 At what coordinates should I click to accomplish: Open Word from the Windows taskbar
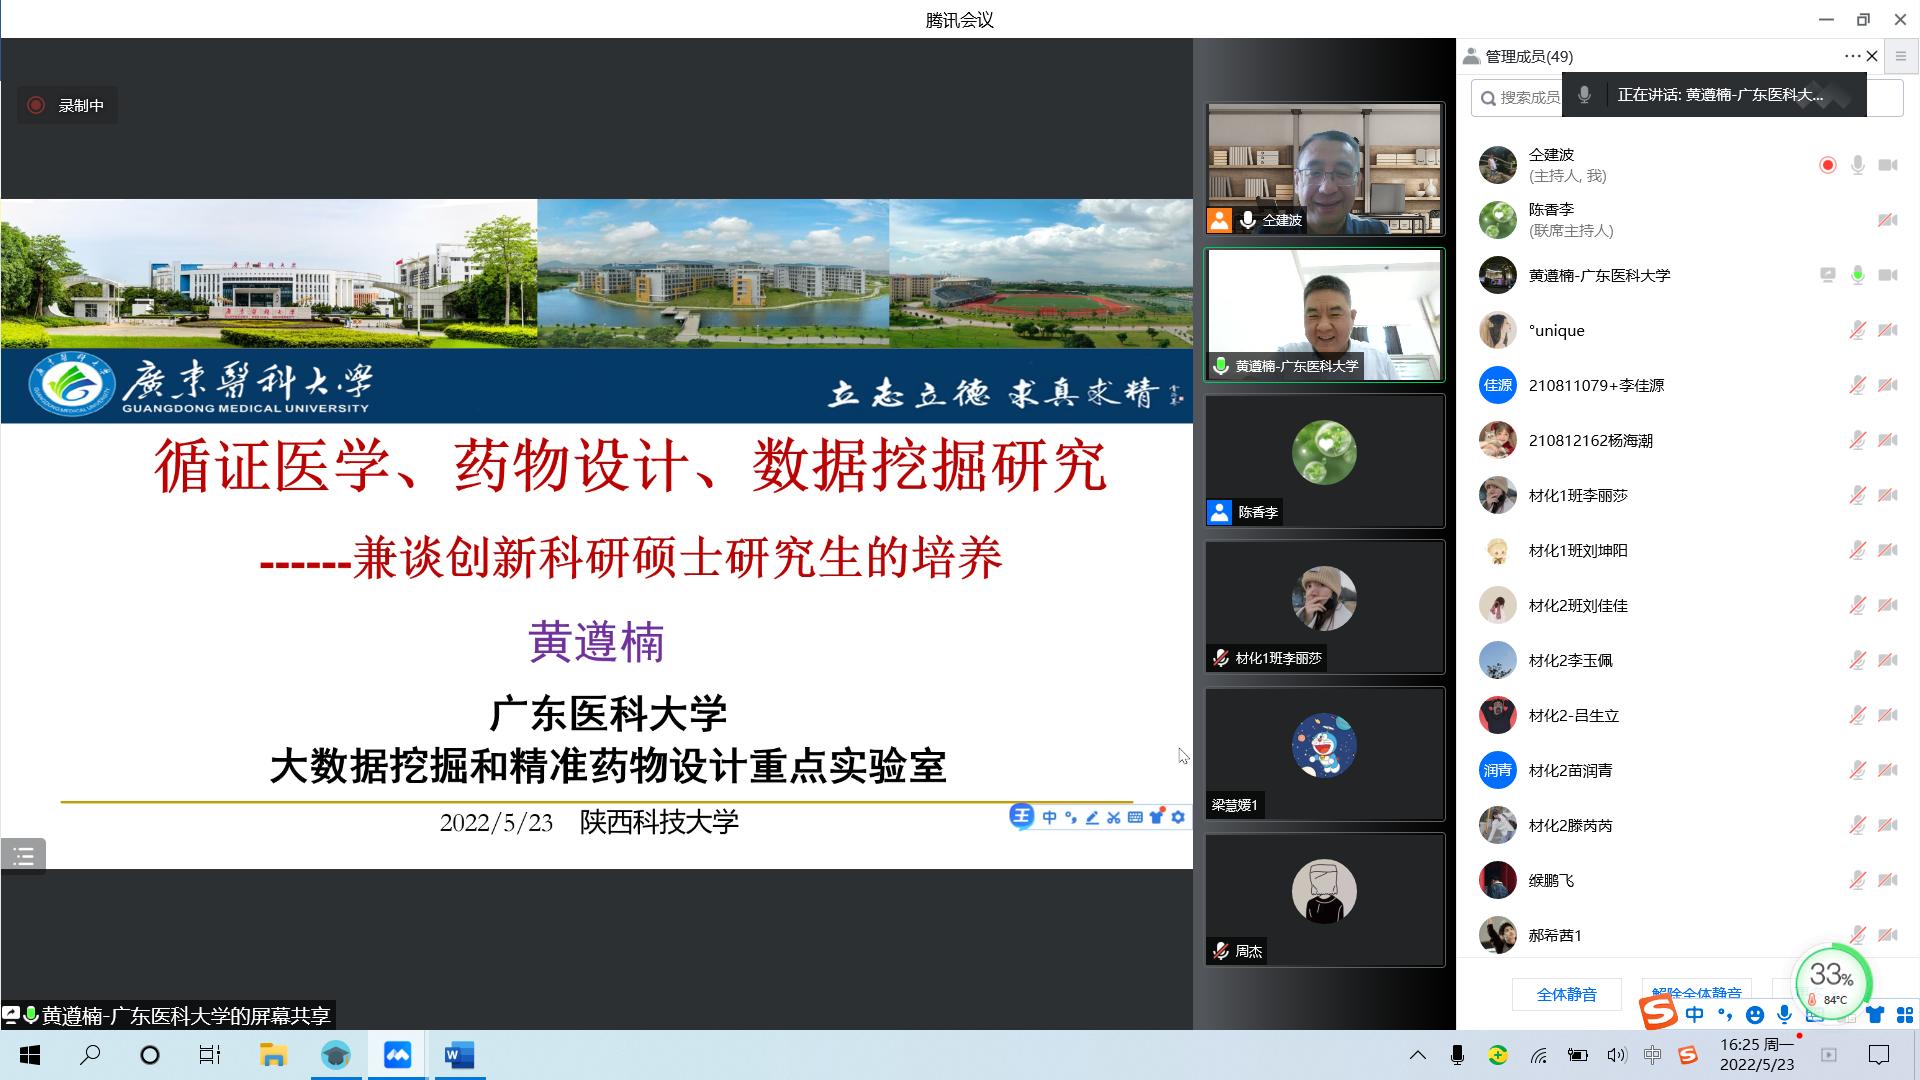point(459,1055)
